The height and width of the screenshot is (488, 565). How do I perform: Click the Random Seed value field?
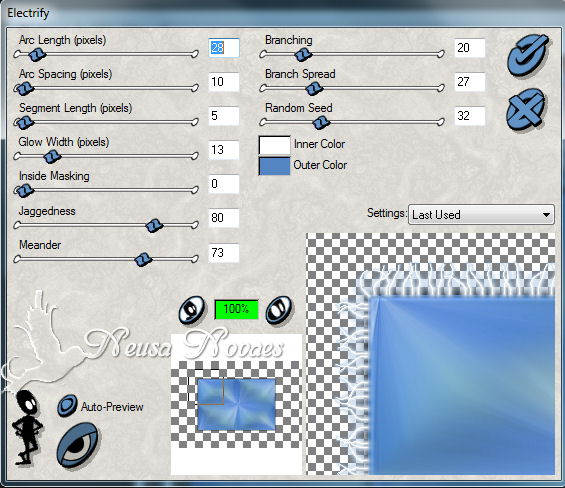[x=470, y=116]
